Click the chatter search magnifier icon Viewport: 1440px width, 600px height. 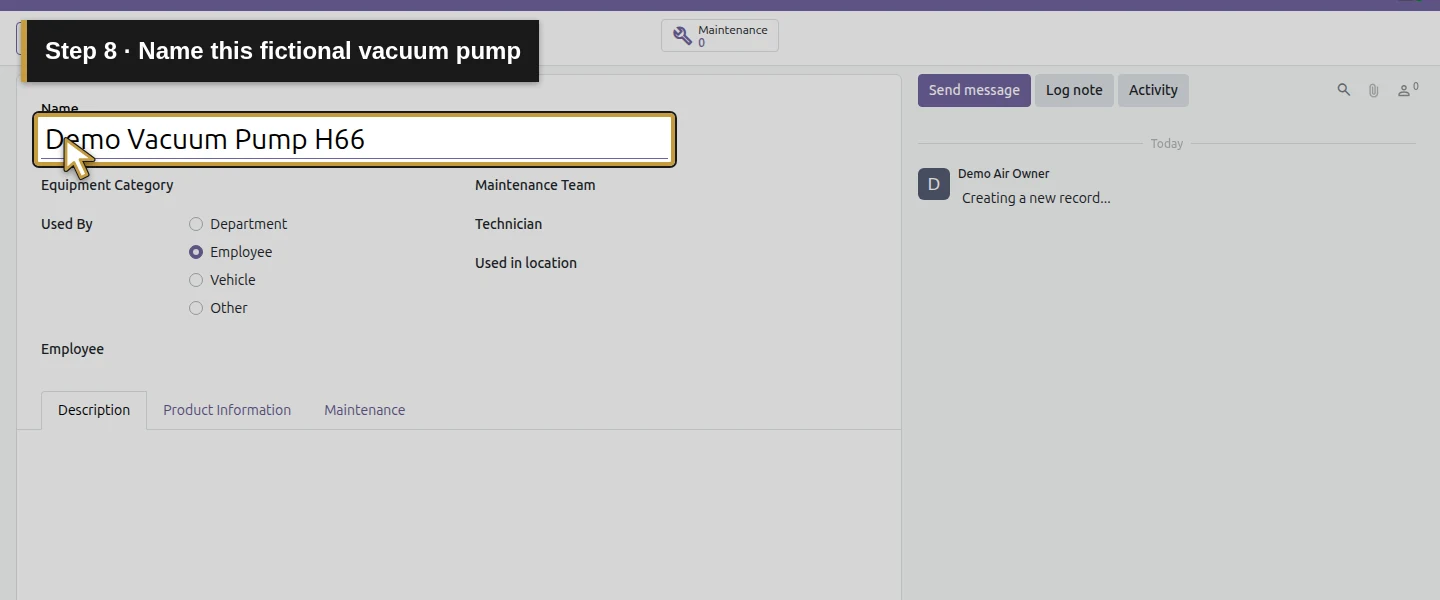point(1344,90)
